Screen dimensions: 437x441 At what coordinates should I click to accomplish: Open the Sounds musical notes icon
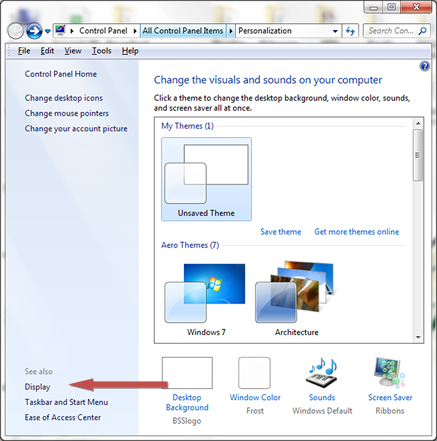322,372
